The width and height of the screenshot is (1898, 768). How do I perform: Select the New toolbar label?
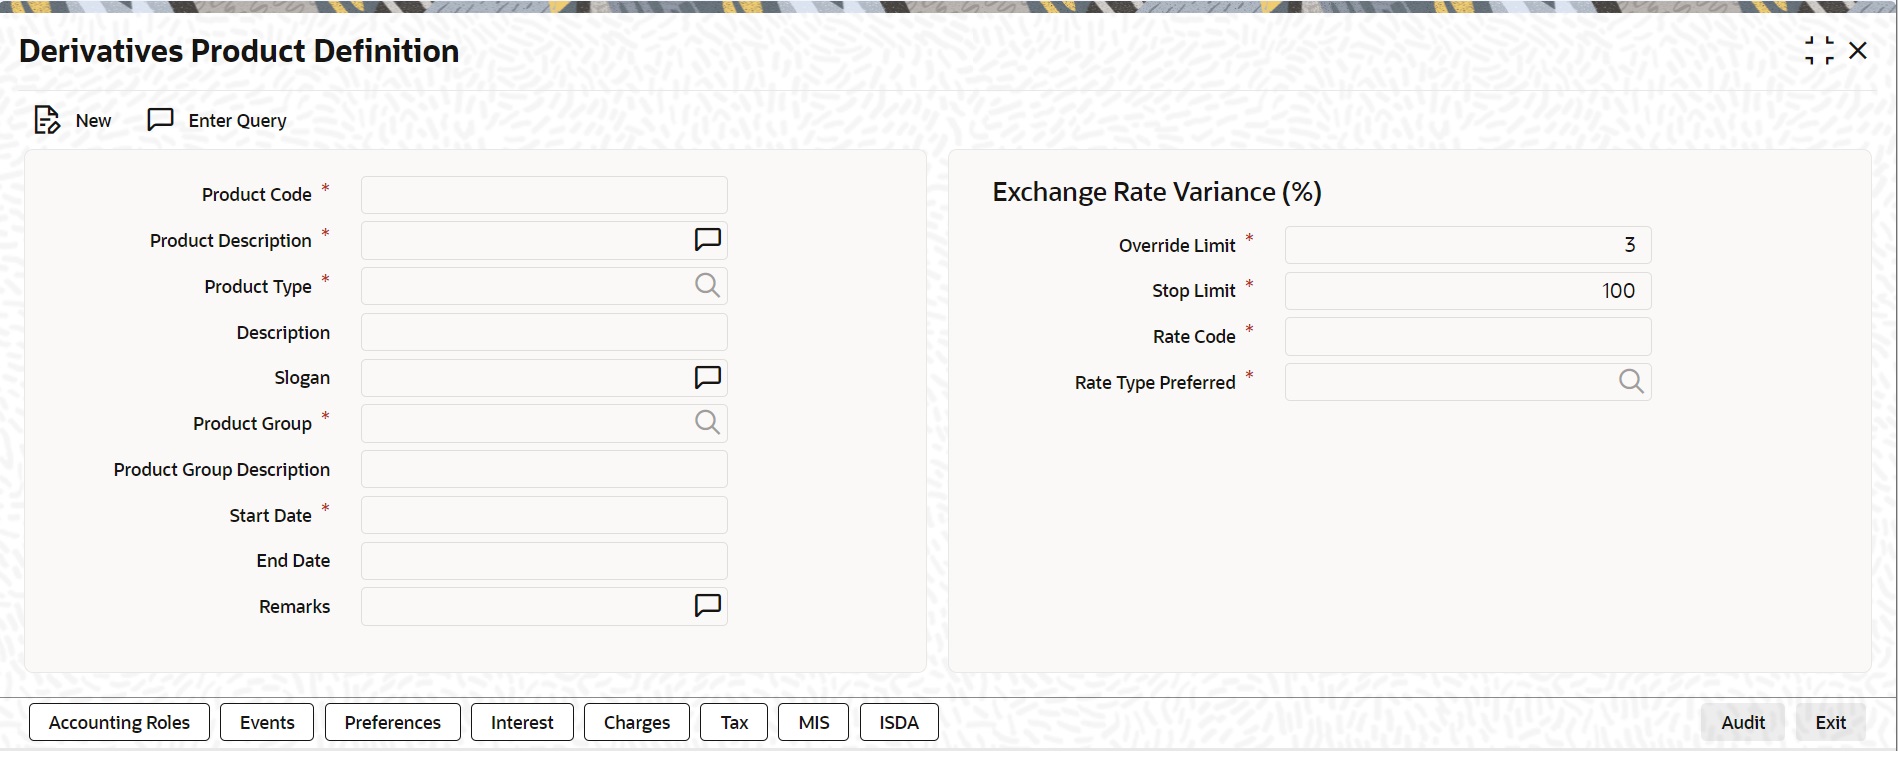click(x=93, y=121)
